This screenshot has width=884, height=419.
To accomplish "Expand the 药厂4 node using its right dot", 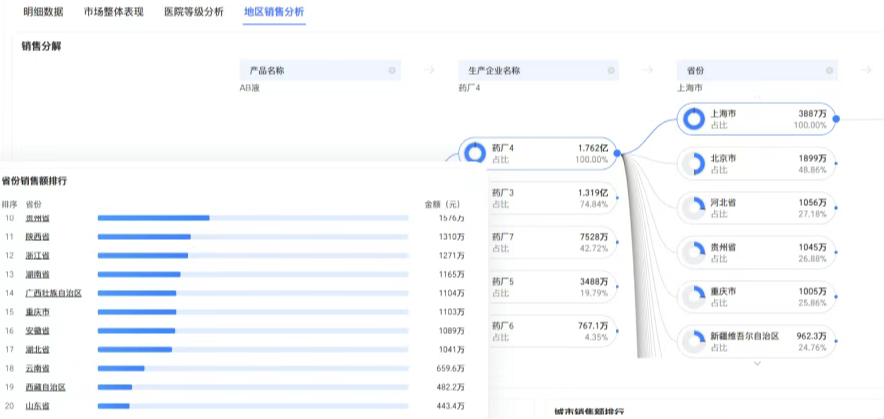I will pyautogui.click(x=618, y=153).
